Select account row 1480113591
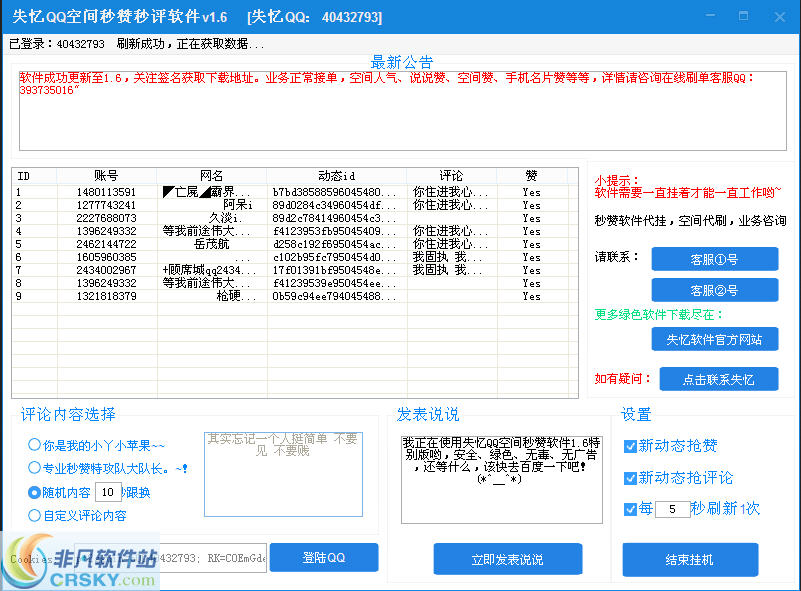 [x=294, y=192]
